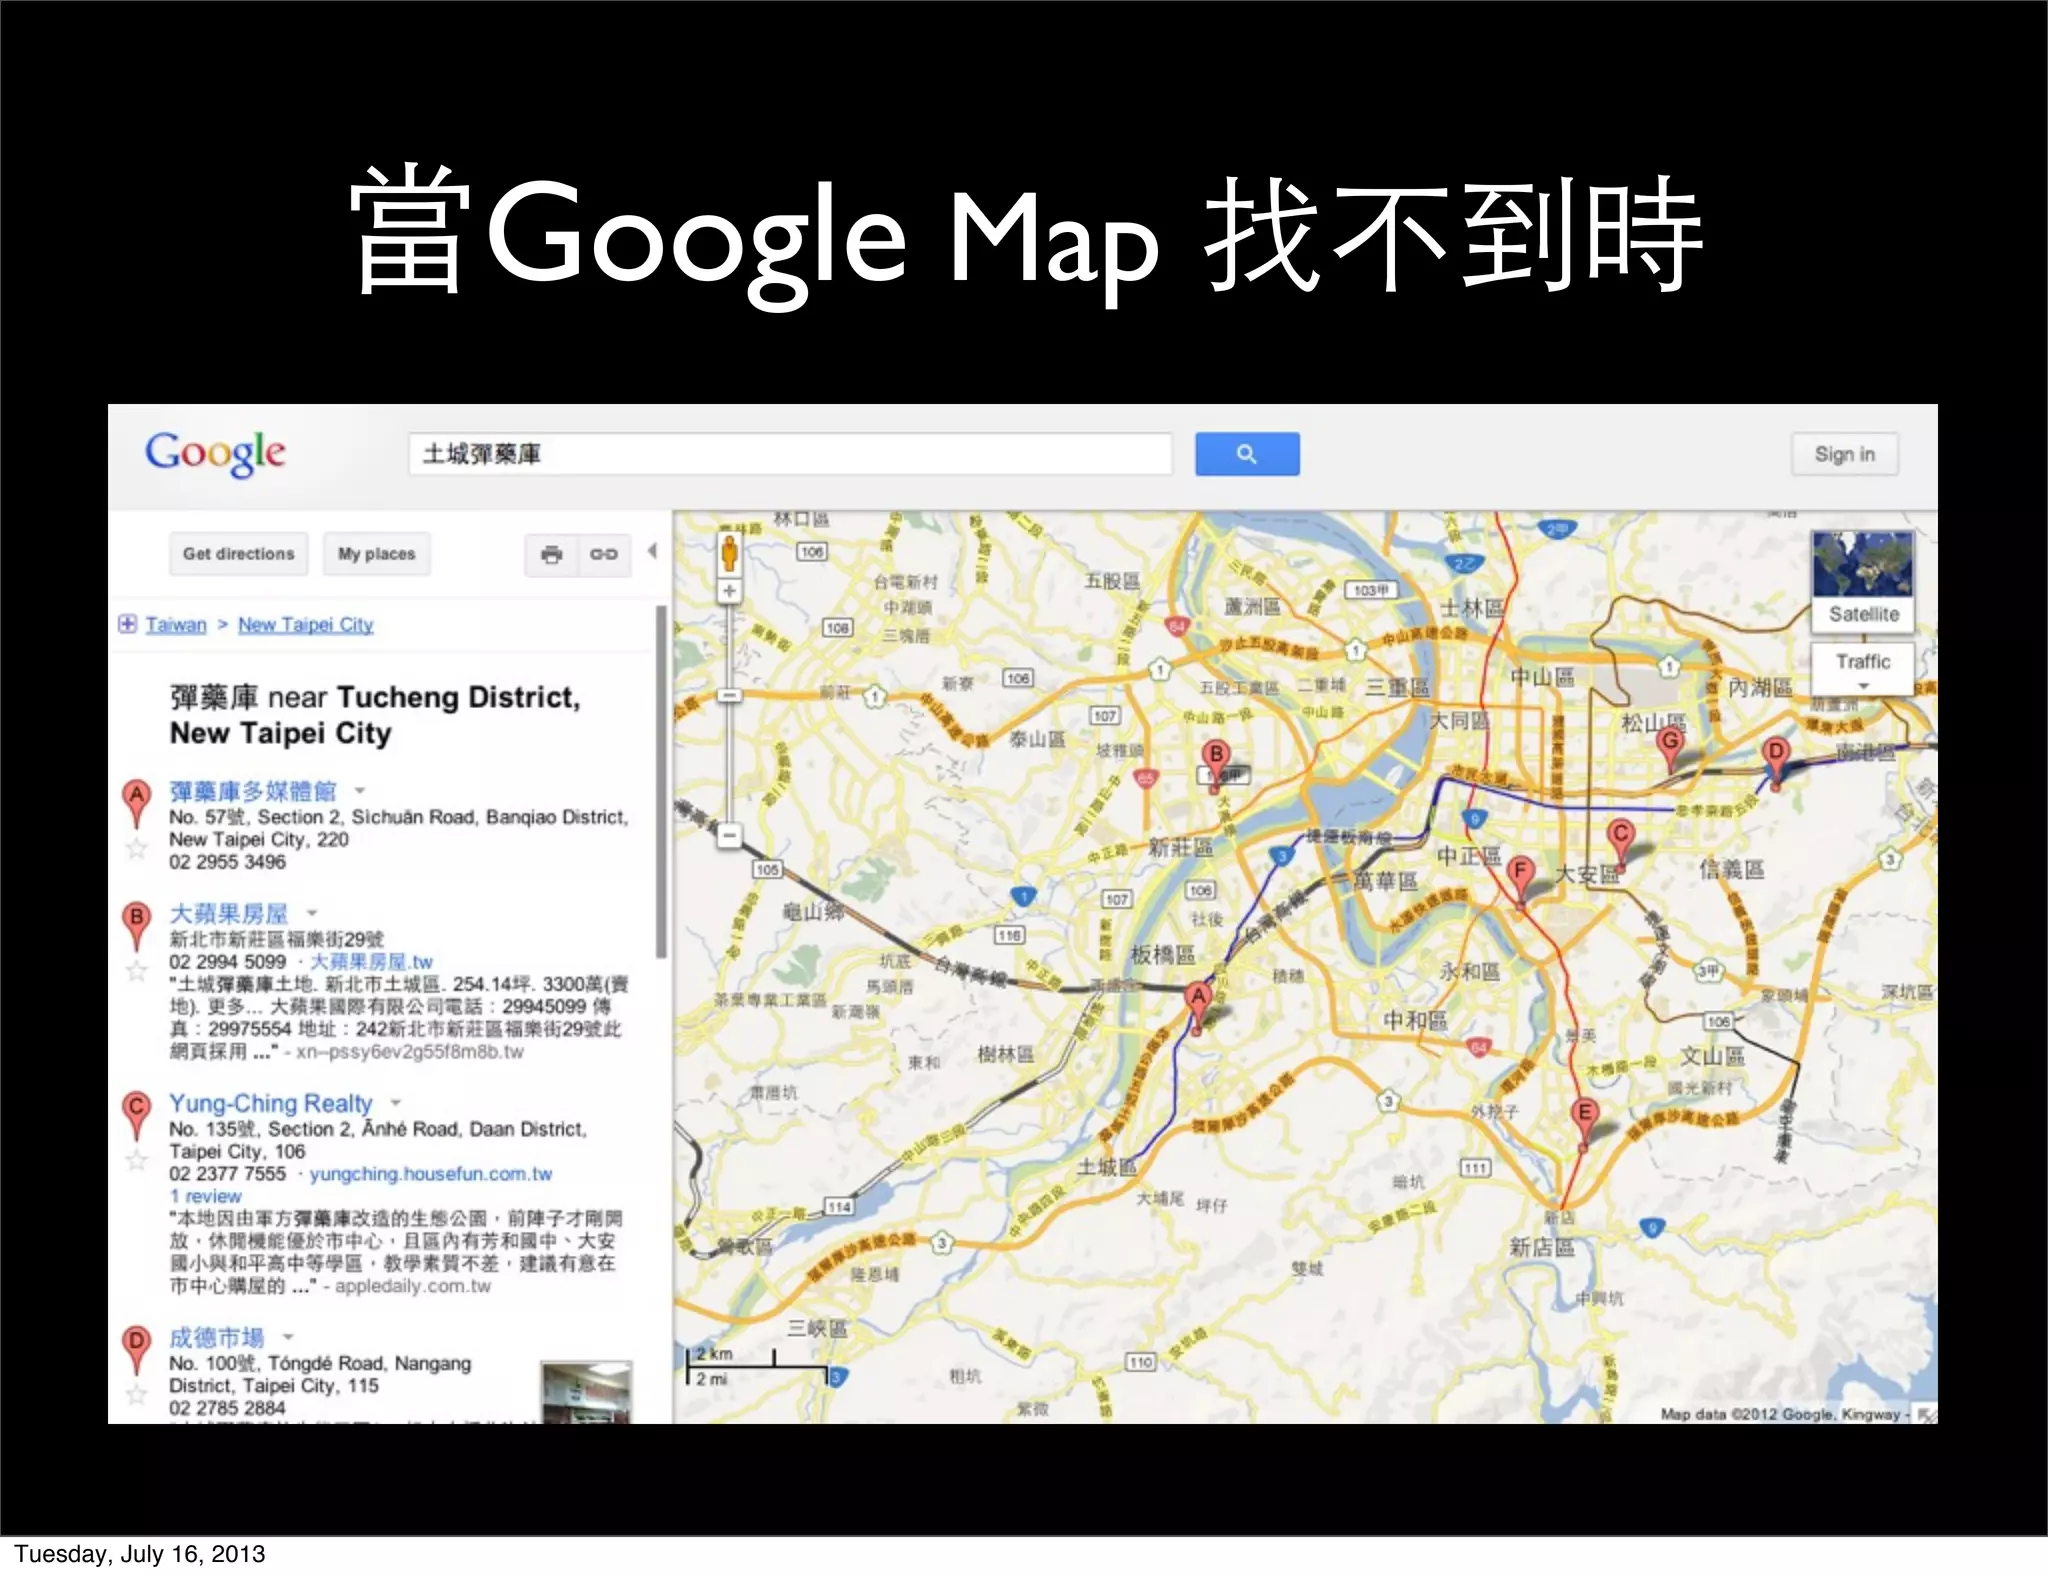
Task: Open dropdown arrow next to 彈藥庫多媒體館
Action: pos(360,791)
